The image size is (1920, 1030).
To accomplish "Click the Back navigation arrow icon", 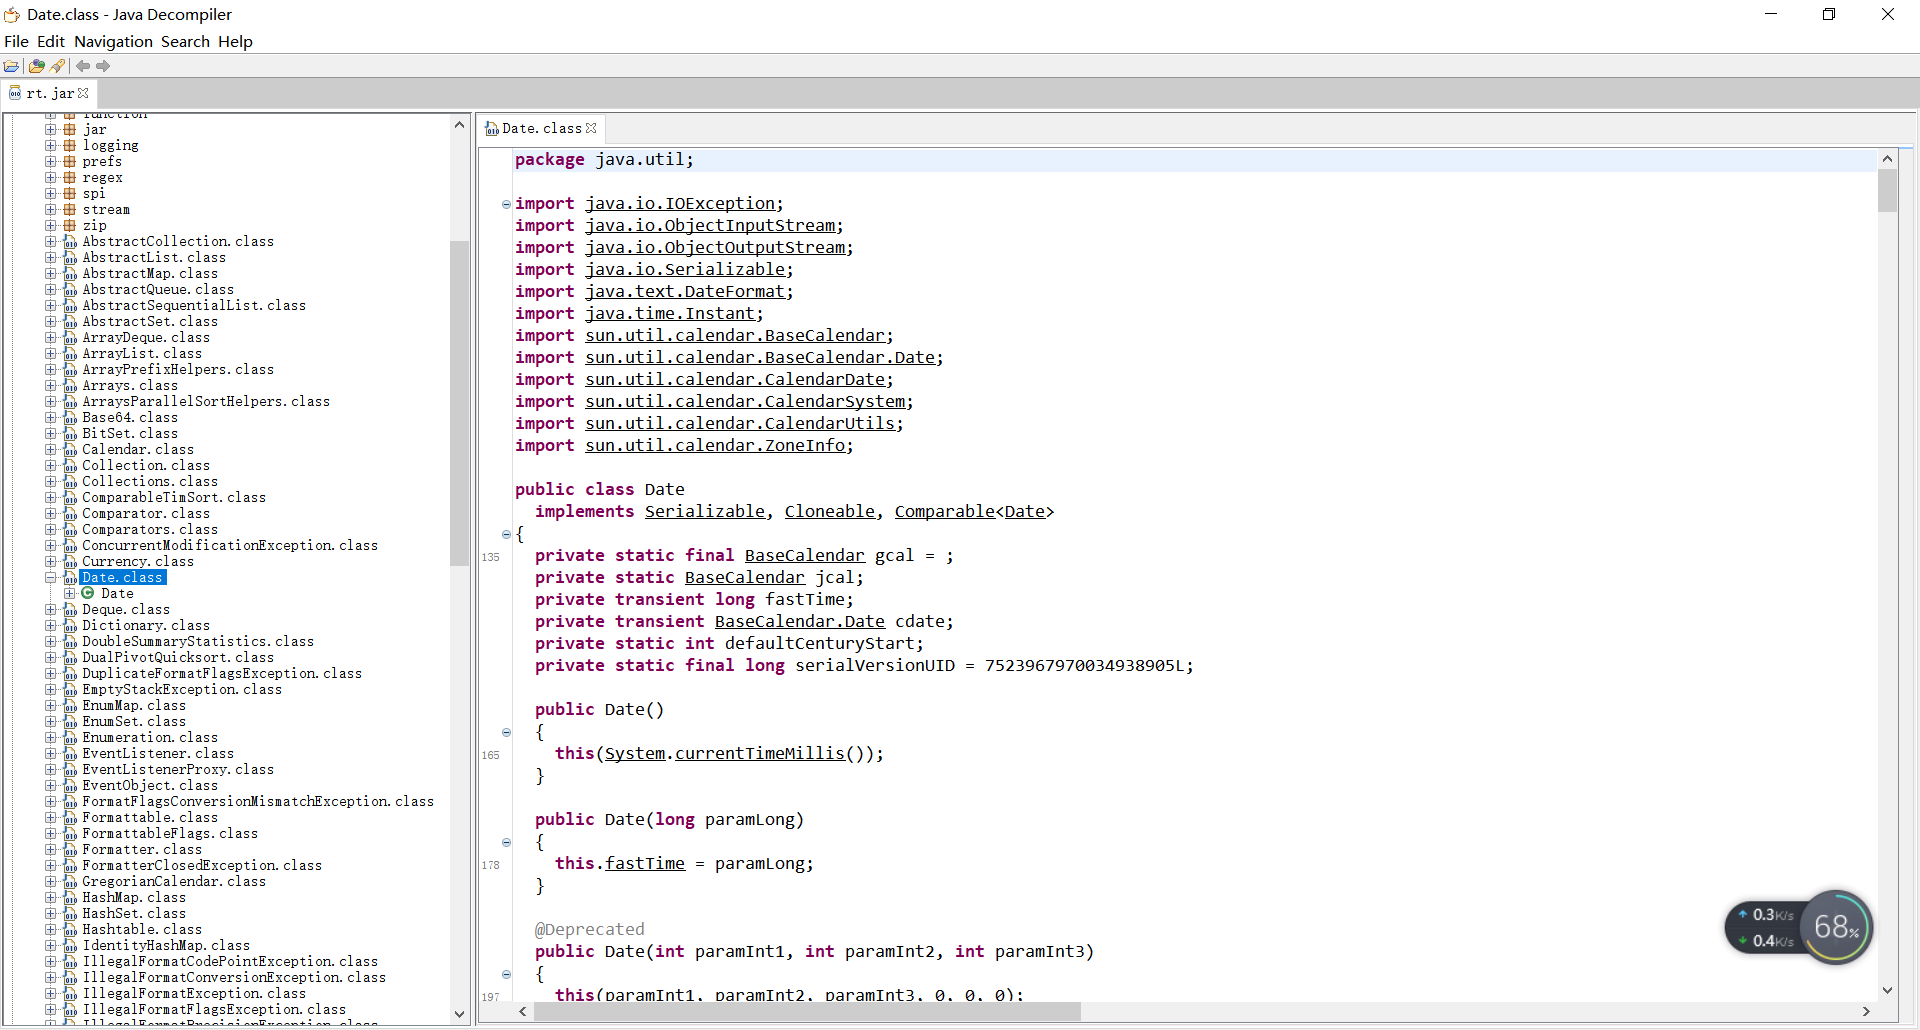I will click(84, 66).
